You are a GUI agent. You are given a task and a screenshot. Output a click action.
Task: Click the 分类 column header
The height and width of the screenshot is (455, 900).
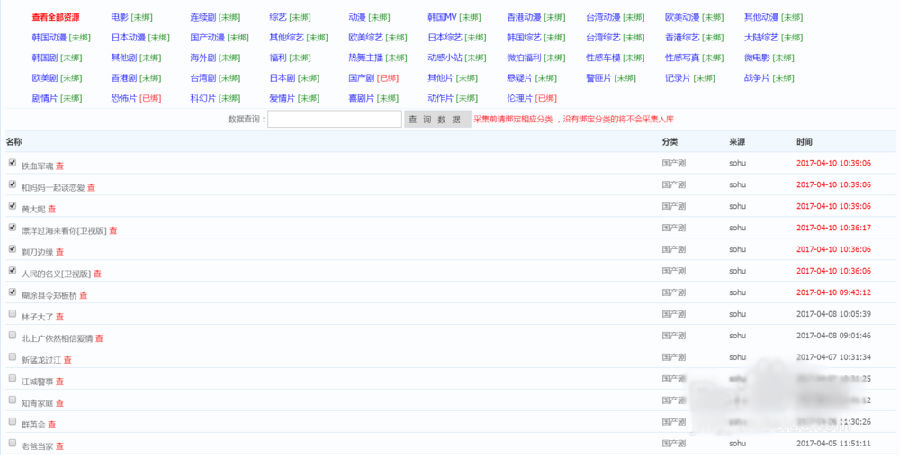tap(670, 142)
